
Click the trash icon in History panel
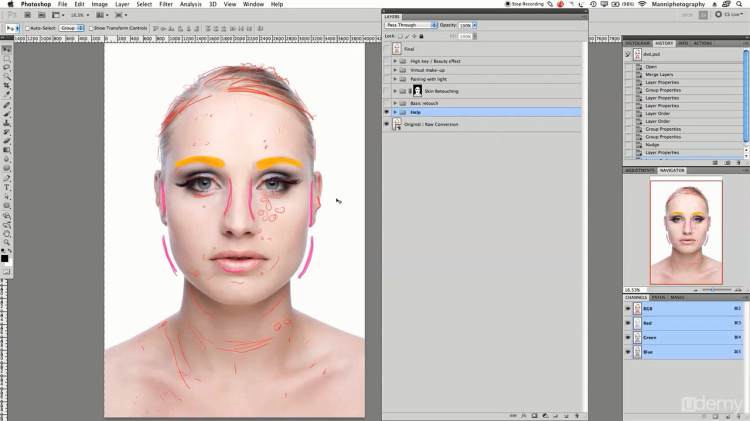point(739,163)
